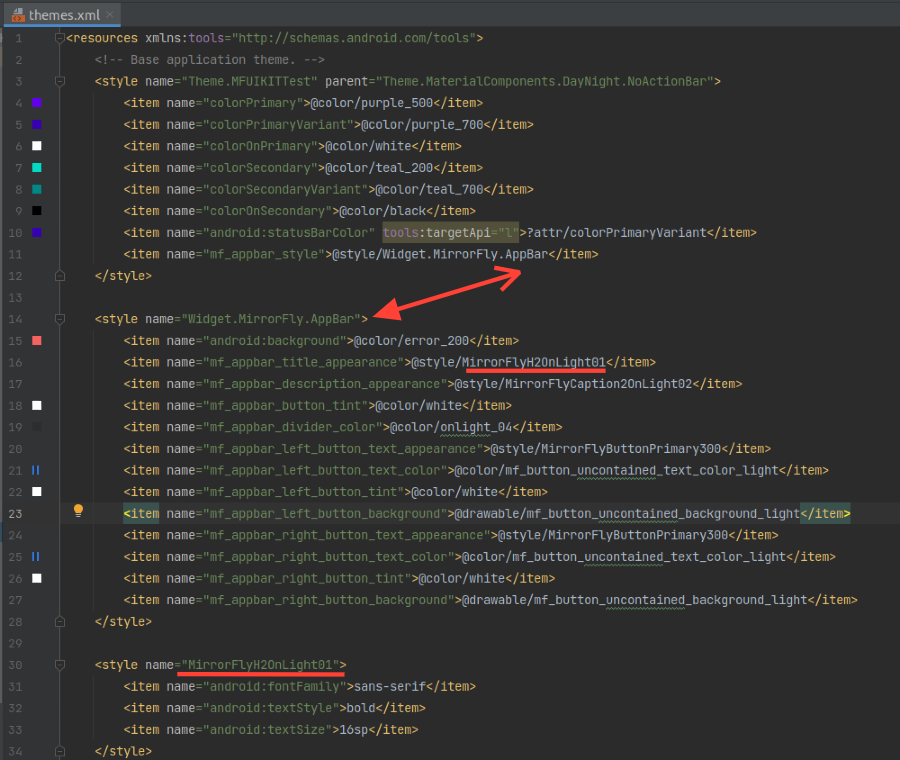Screen dimensions: 900x760
Task: Click line number 23 in the gutter
Action: [15, 514]
